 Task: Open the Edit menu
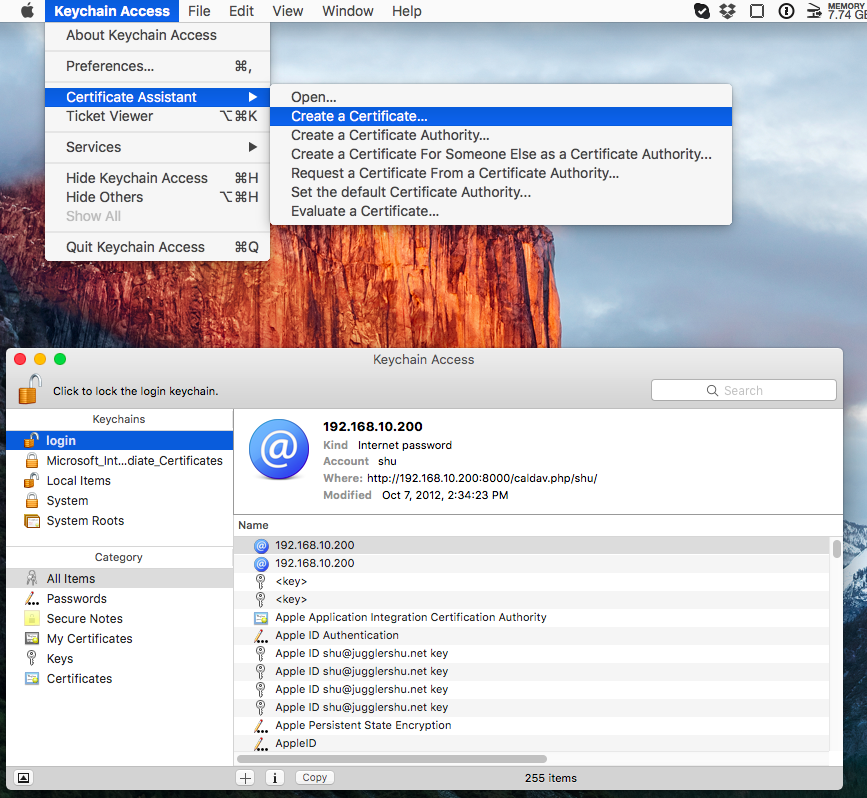(x=241, y=11)
